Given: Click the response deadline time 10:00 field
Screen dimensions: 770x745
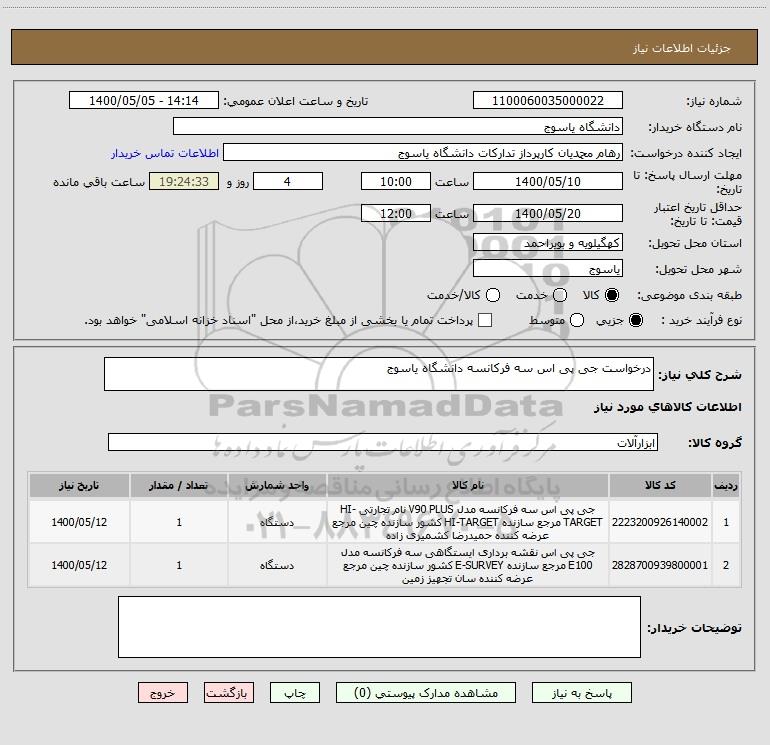Looking at the screenshot, I should 396,181.
